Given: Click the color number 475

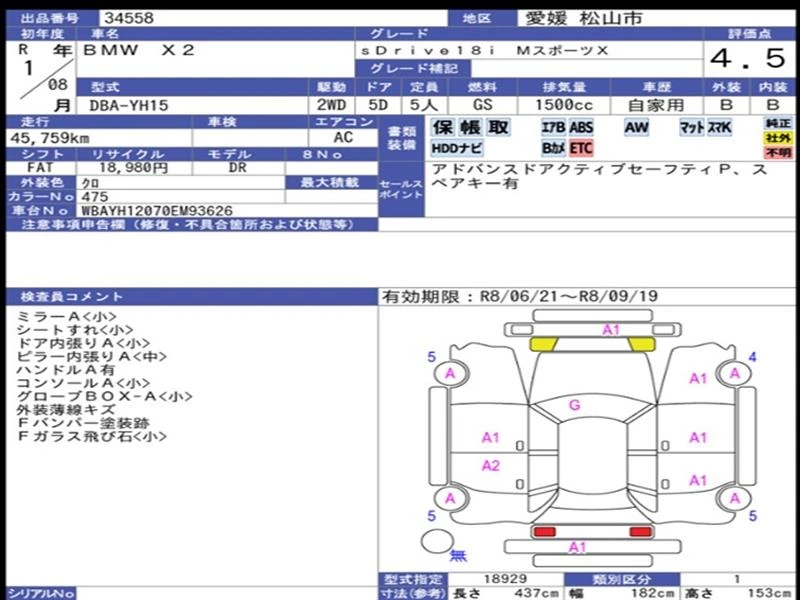Looking at the screenshot, I should 95,196.
